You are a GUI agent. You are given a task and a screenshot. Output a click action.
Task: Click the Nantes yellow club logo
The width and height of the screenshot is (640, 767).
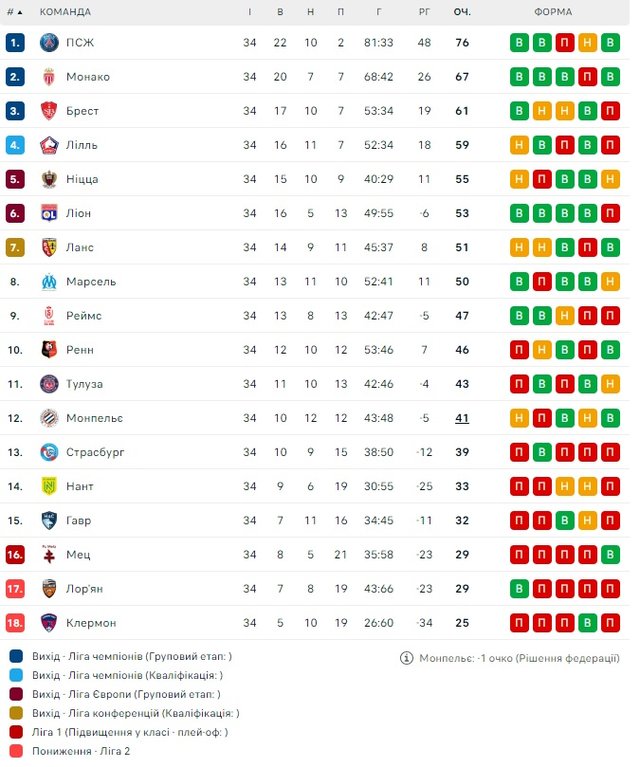(49, 486)
